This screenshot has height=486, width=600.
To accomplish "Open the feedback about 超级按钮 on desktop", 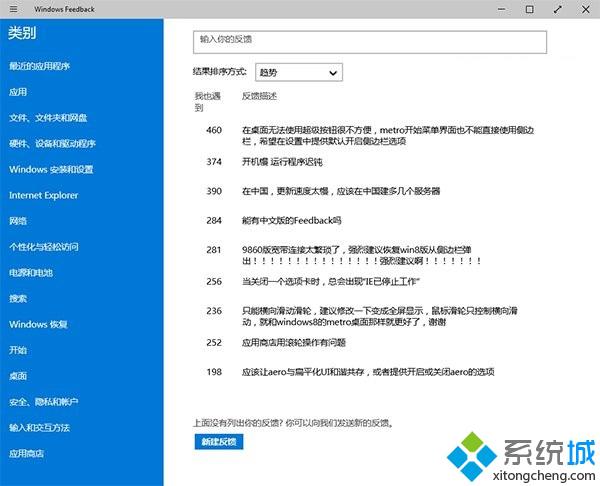I will coord(388,135).
